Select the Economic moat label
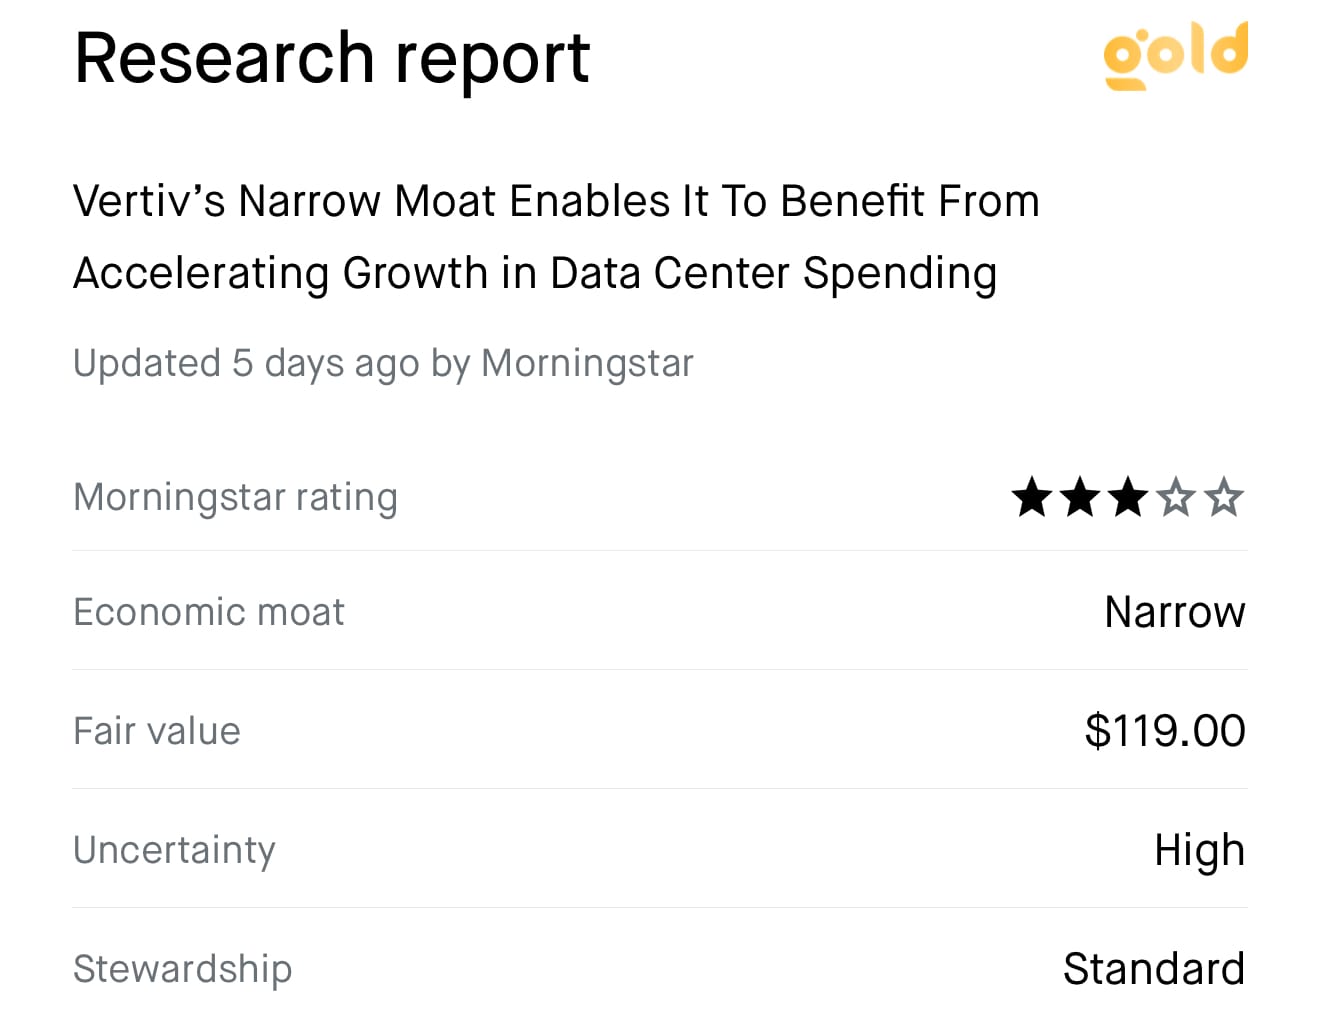Image resolution: width=1320 pixels, height=1024 pixels. tap(209, 612)
